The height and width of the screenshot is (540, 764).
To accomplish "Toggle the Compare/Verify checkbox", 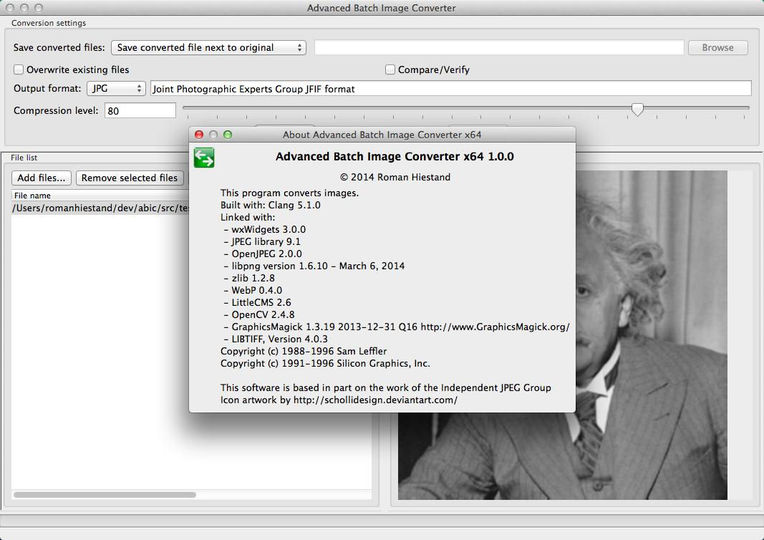I will click(x=390, y=70).
